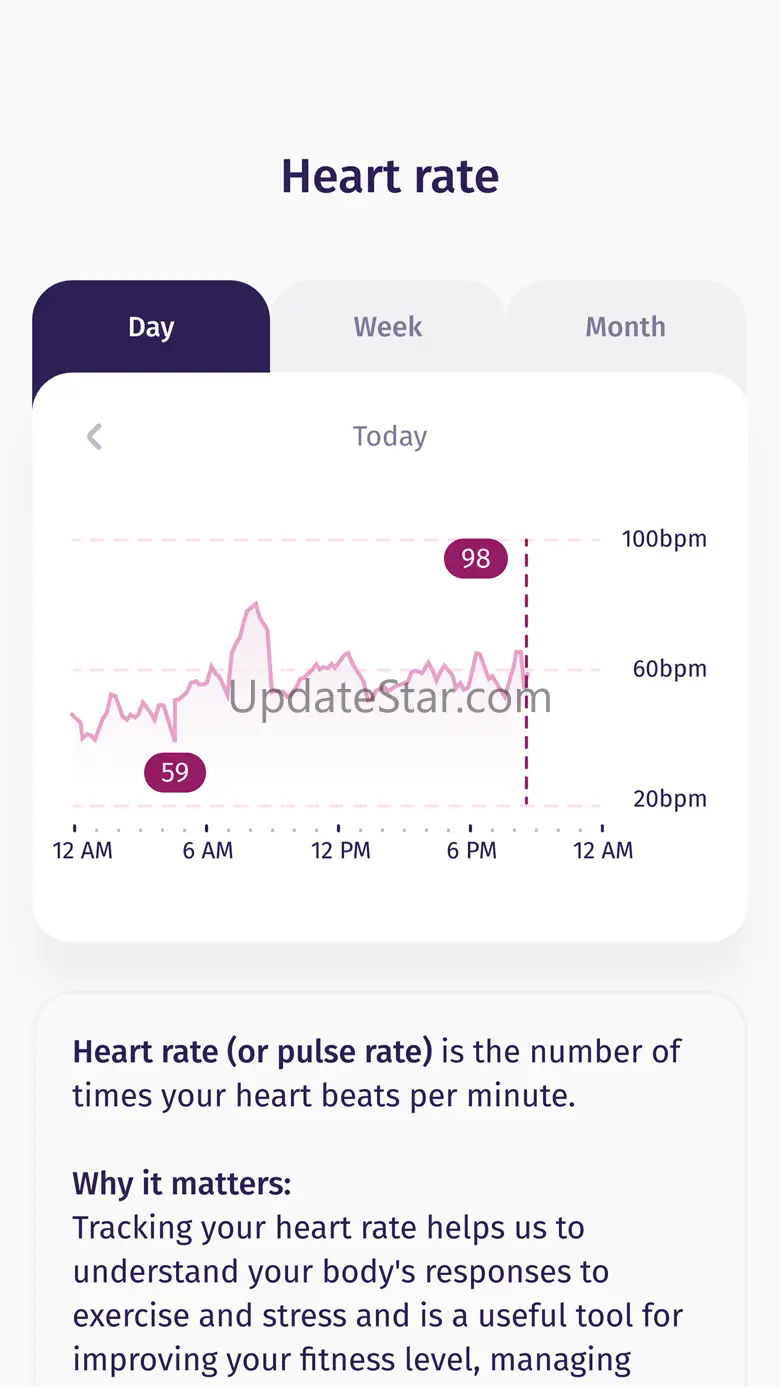Click the 100bpm axis label
Image resolution: width=780 pixels, height=1387 pixels.
(664, 540)
